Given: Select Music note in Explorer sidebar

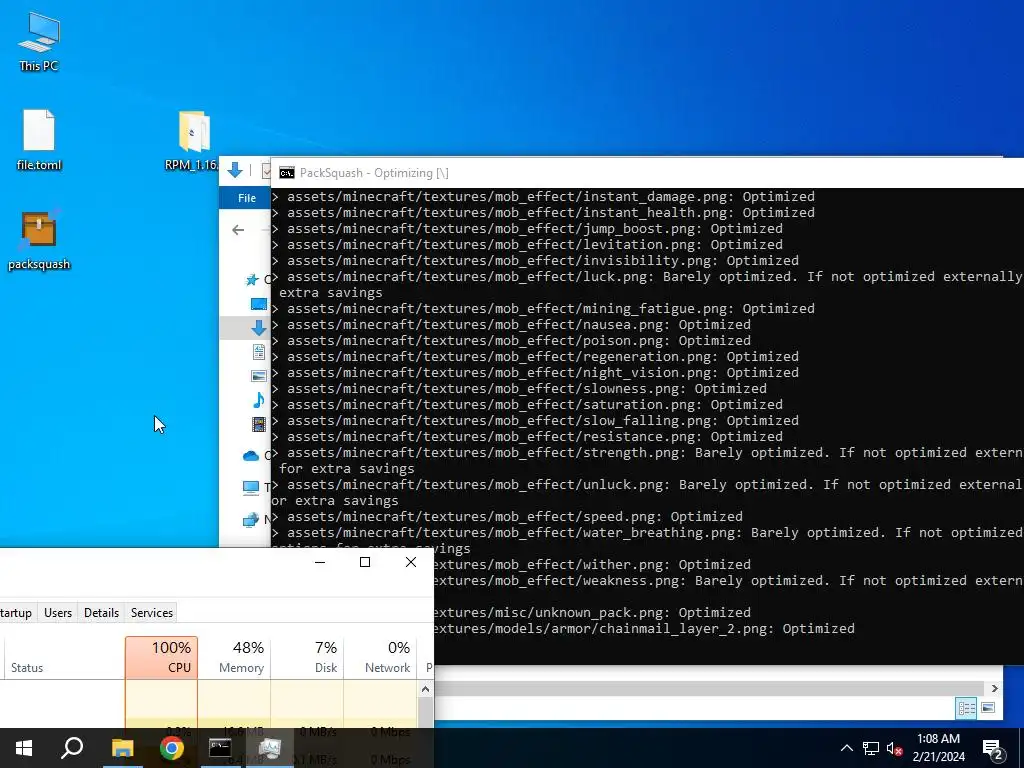Looking at the screenshot, I should tap(259, 400).
